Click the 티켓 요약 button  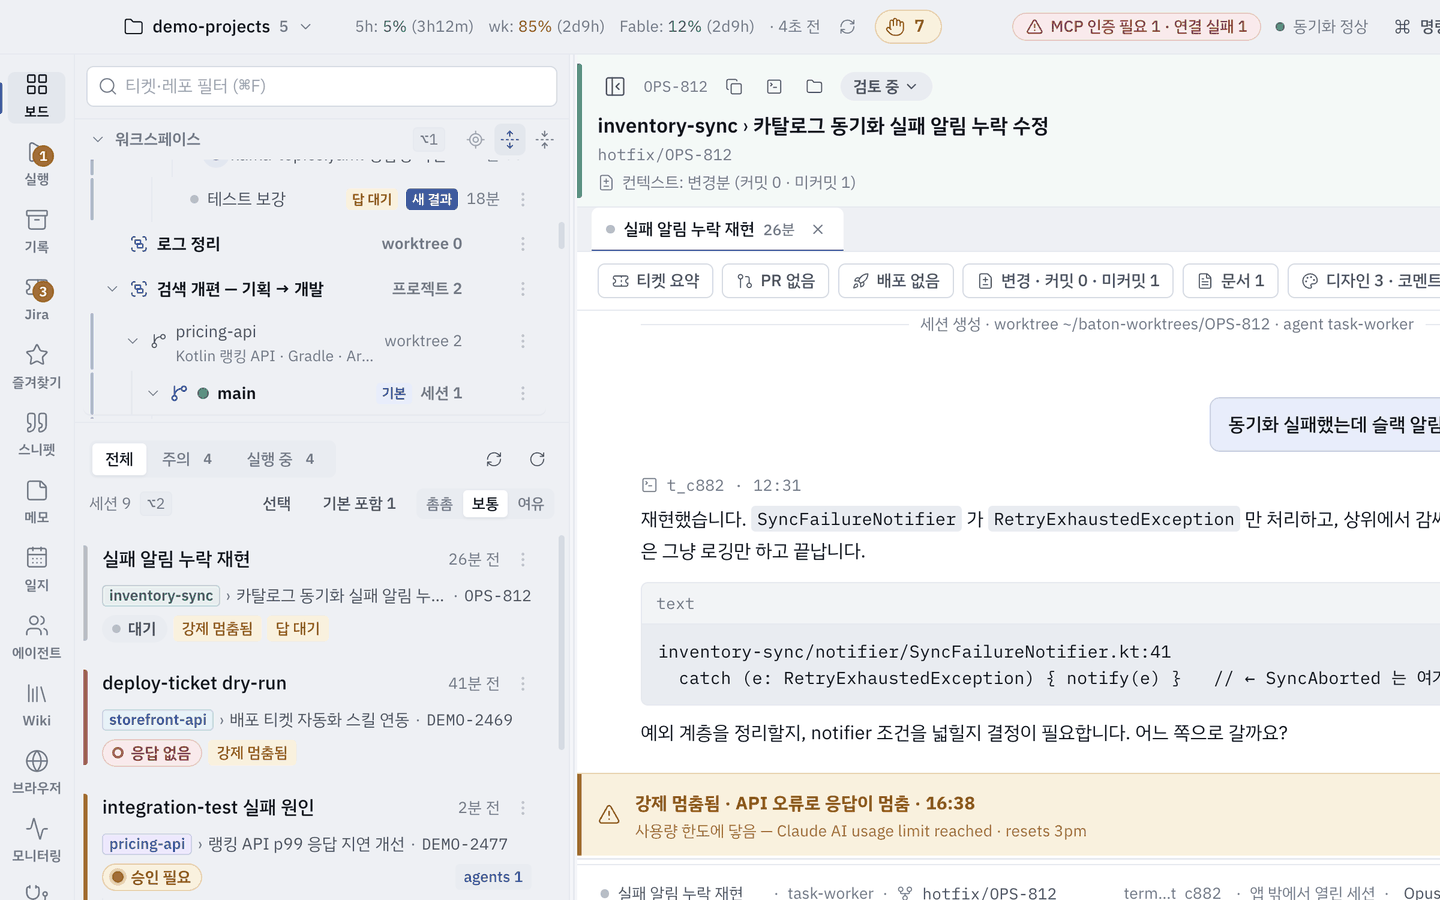click(x=655, y=281)
